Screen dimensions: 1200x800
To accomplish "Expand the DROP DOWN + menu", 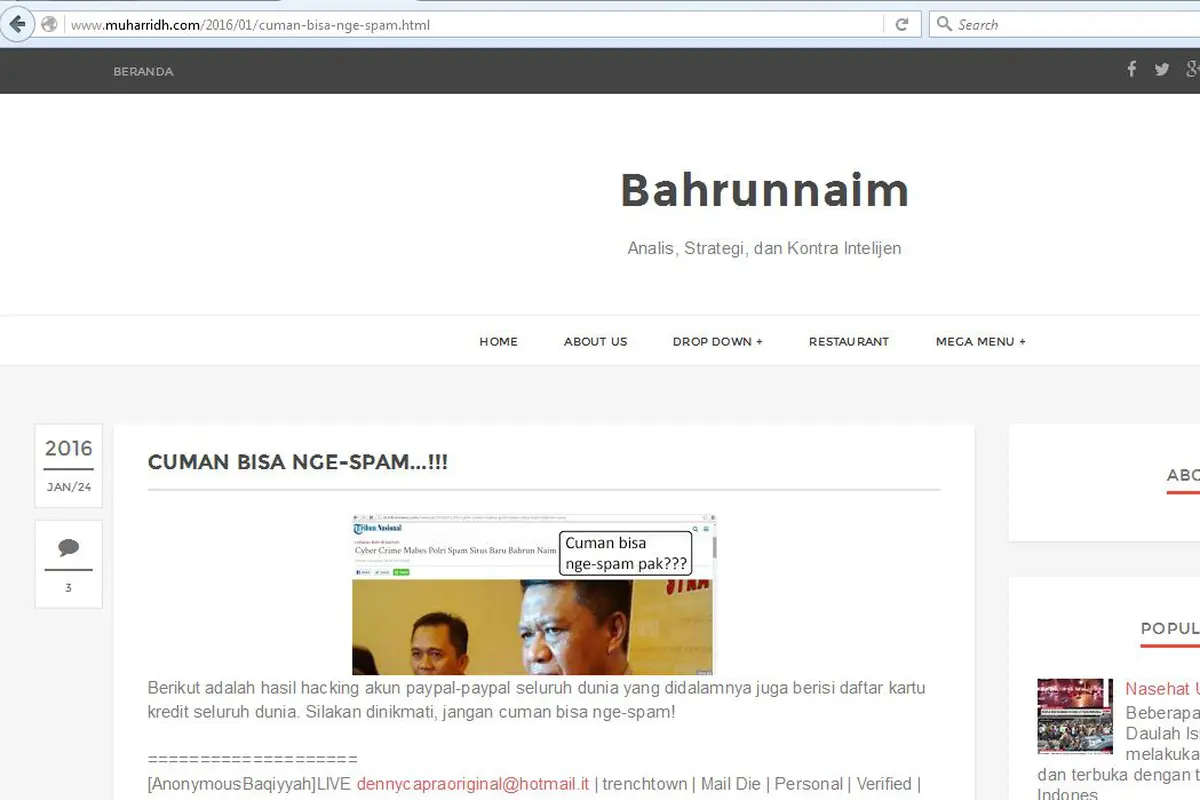I will click(717, 341).
